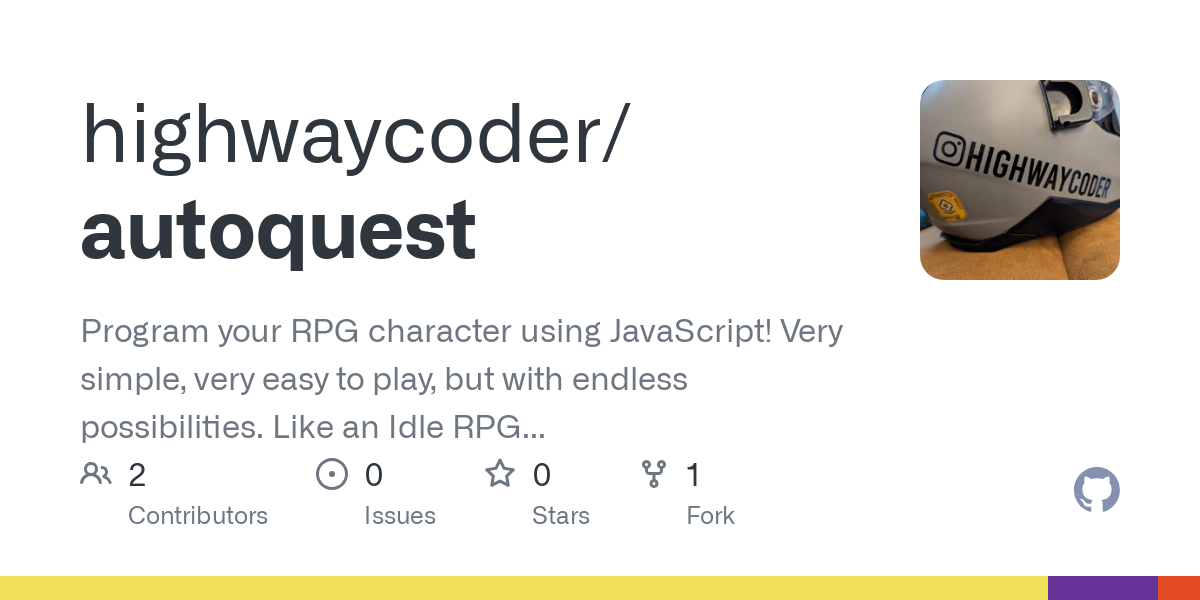The width and height of the screenshot is (1200, 600).
Task: Click the Issues label
Action: (400, 516)
